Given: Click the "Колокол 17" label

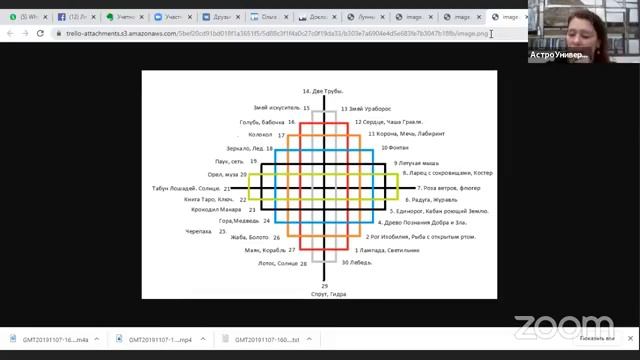Looking at the screenshot, I should pos(266,135).
